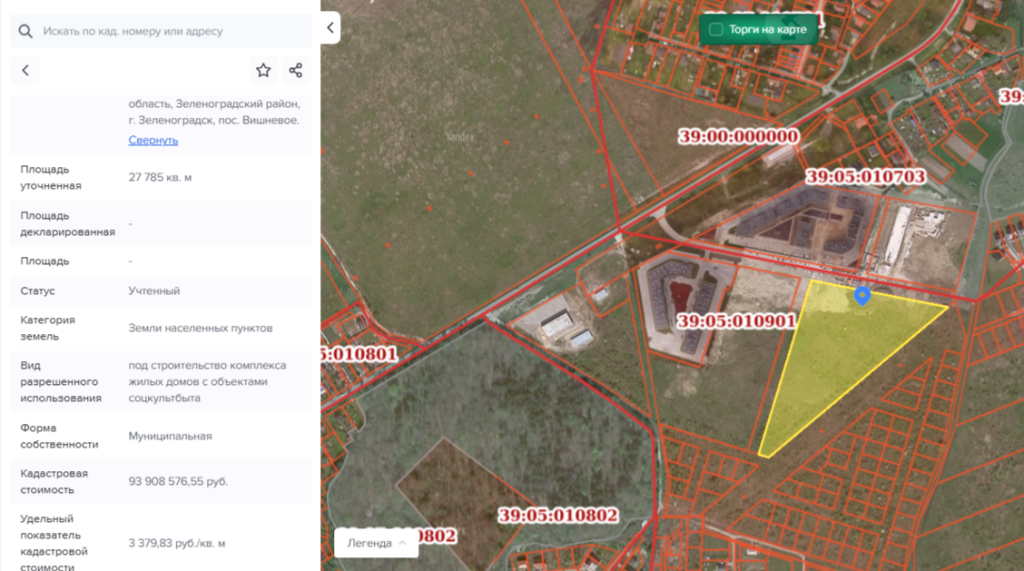The width and height of the screenshot is (1024, 571).
Task: Click the magnifier search icon
Action: coord(25,31)
